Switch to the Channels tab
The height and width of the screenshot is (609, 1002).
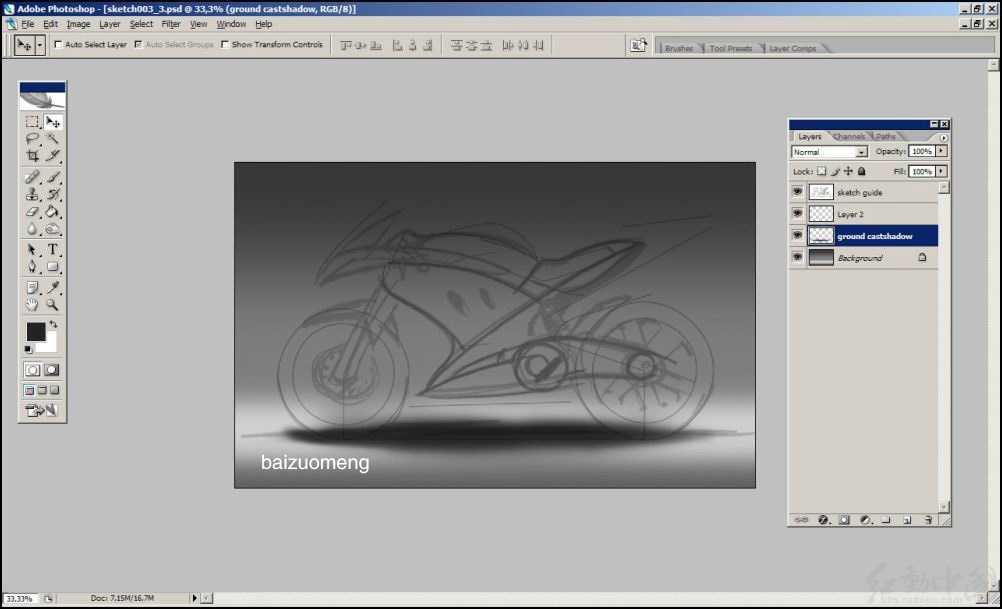click(x=848, y=136)
